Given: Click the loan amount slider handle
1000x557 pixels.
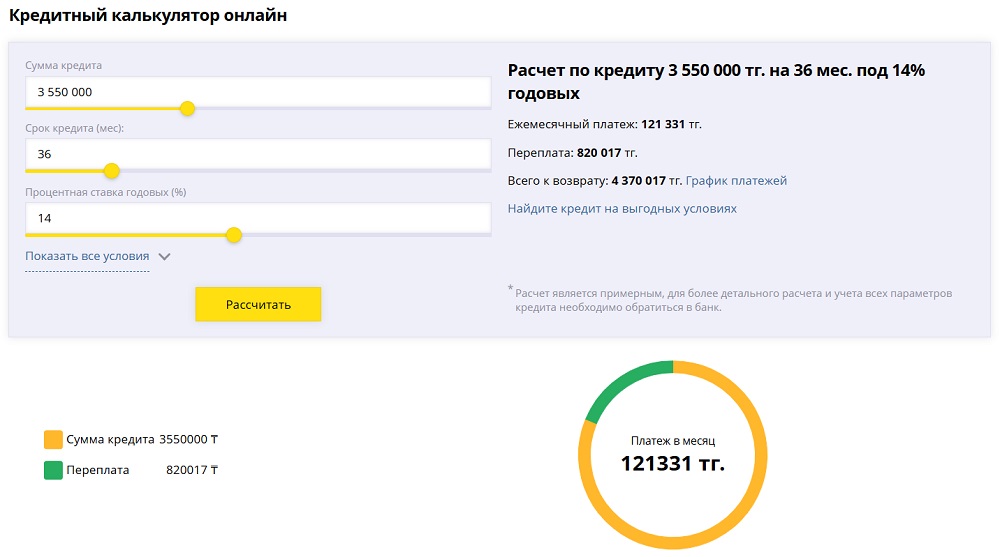Looking at the screenshot, I should (x=187, y=108).
